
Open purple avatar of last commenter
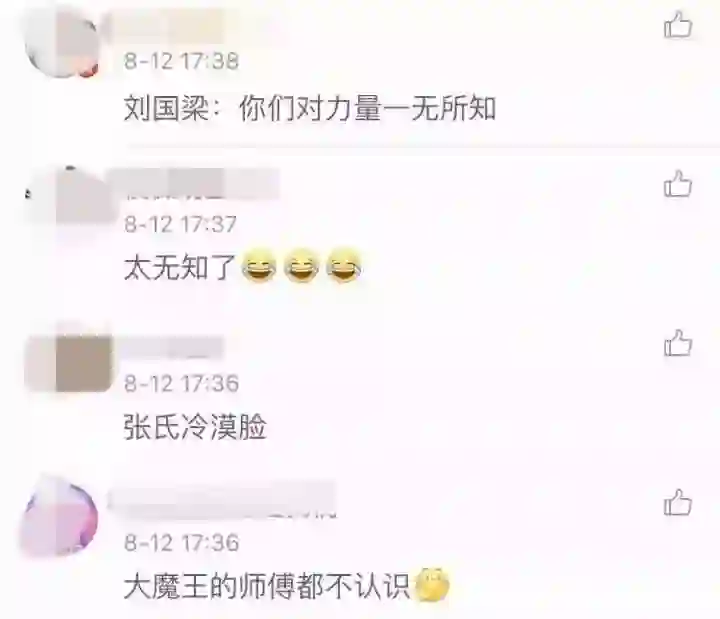(x=59, y=515)
